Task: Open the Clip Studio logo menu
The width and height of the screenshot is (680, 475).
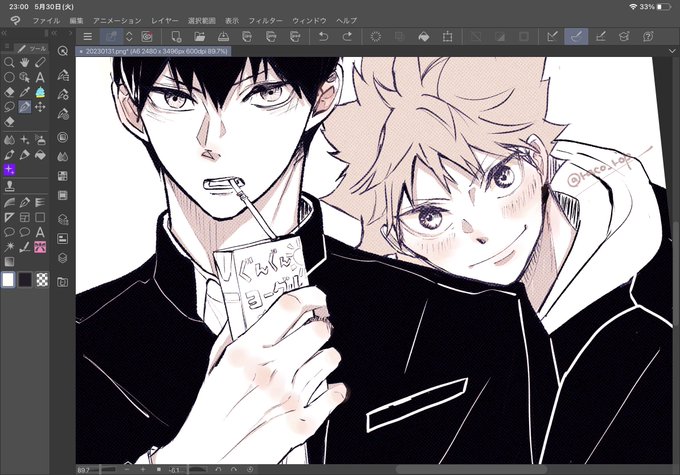Action: click(15, 20)
